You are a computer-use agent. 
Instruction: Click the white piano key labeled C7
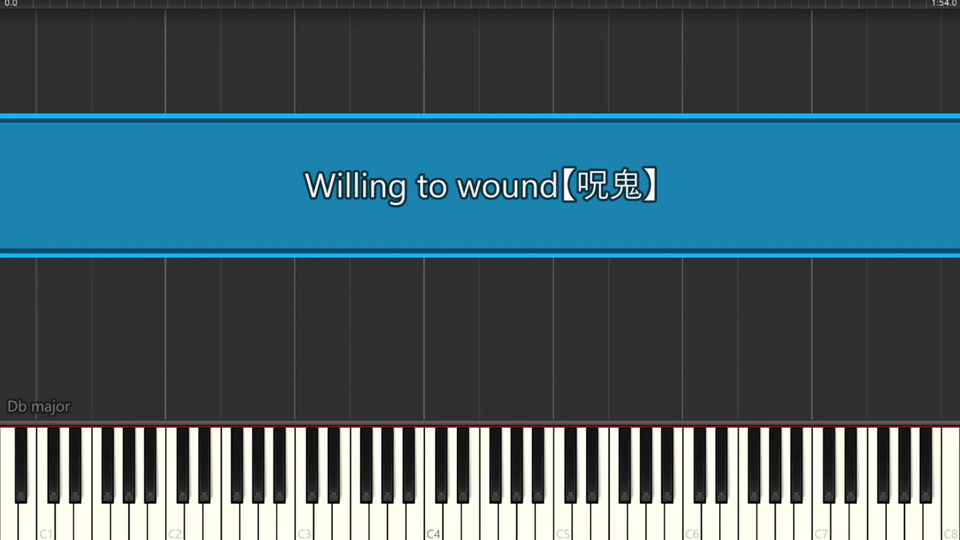[x=821, y=520]
